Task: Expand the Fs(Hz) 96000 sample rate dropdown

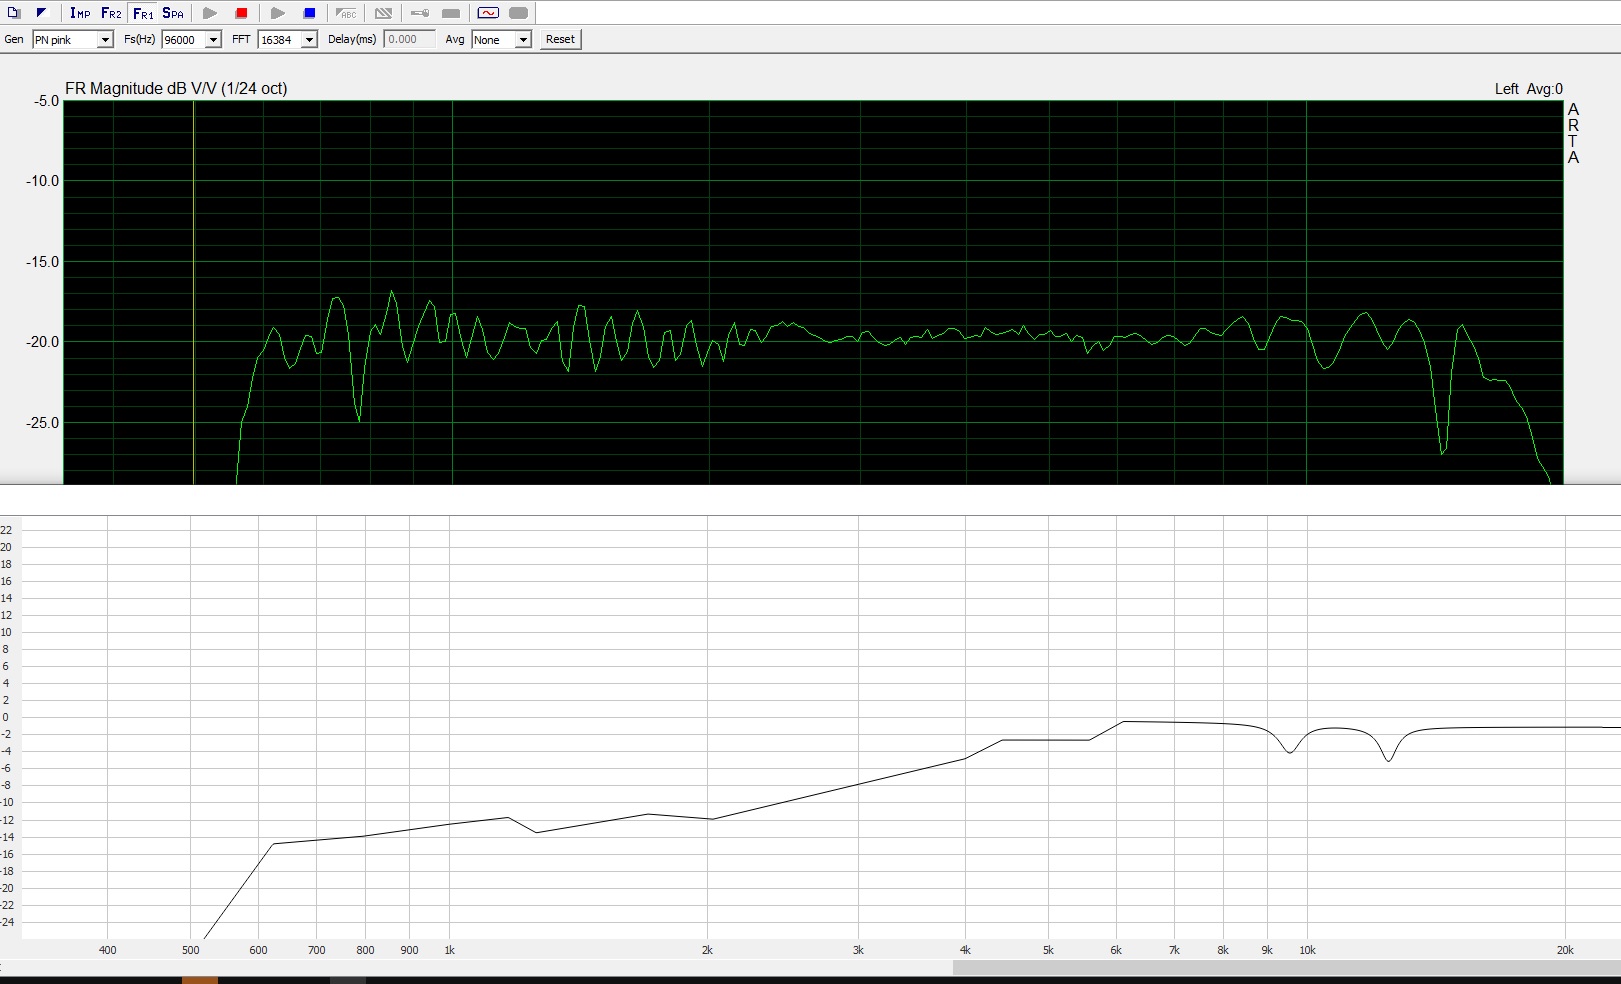Action: (x=213, y=40)
